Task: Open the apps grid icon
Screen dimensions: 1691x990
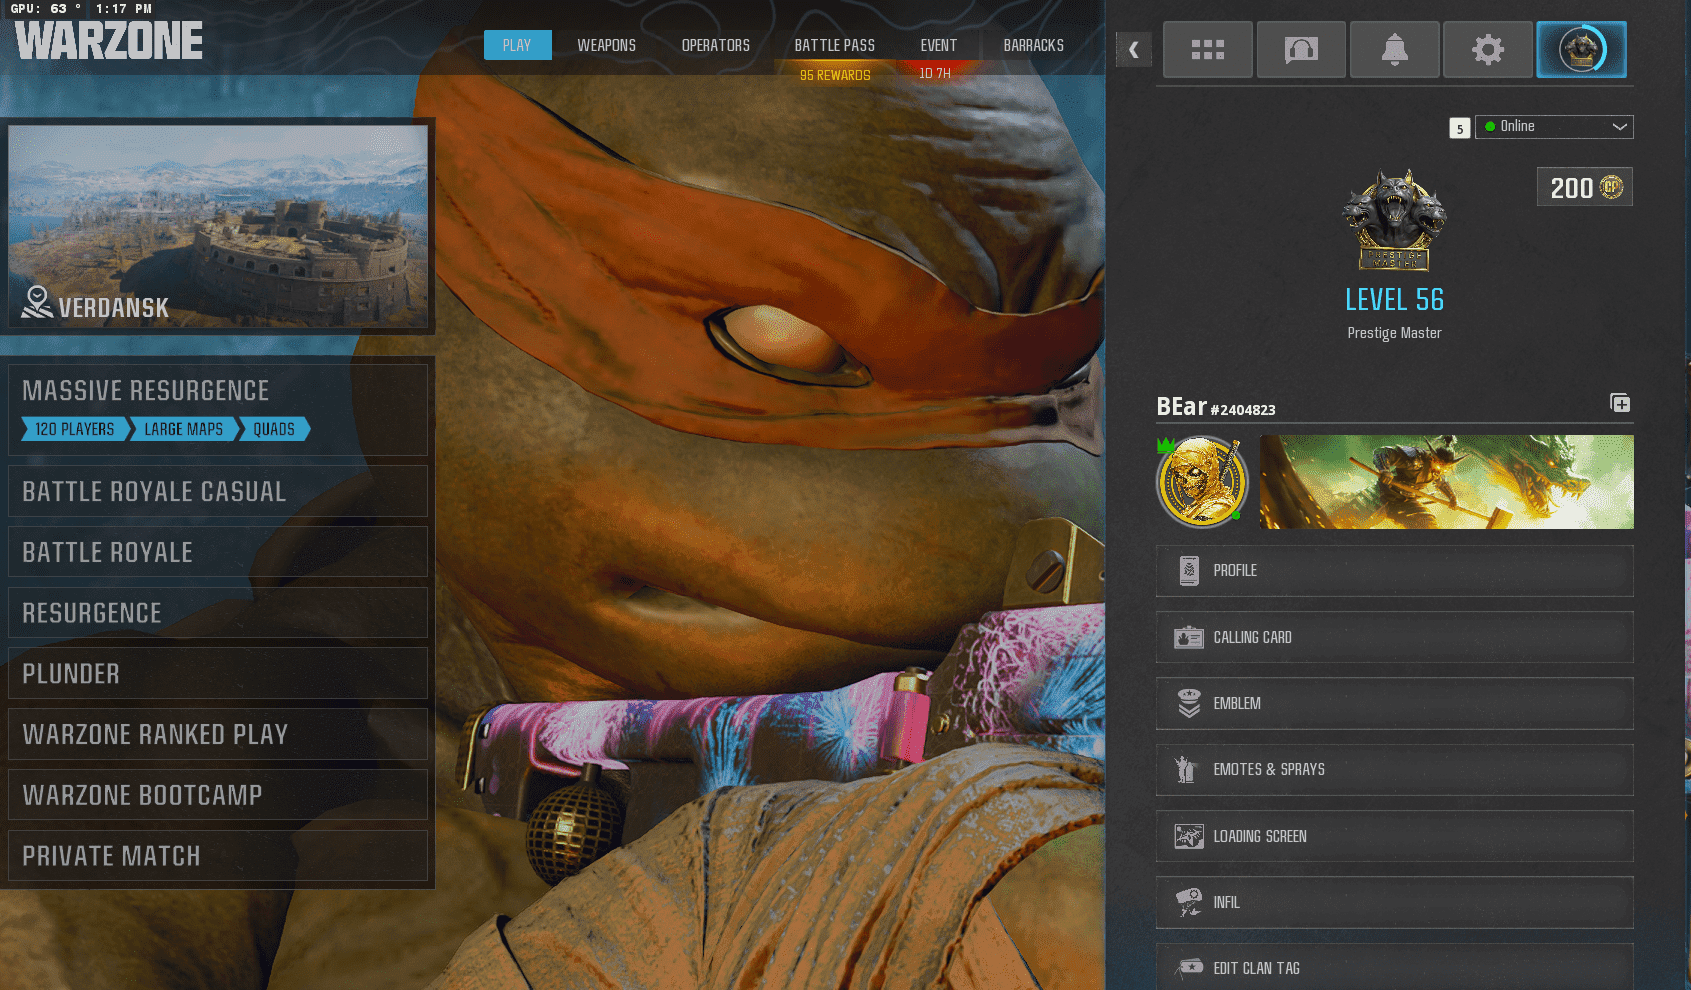Action: tap(1207, 49)
